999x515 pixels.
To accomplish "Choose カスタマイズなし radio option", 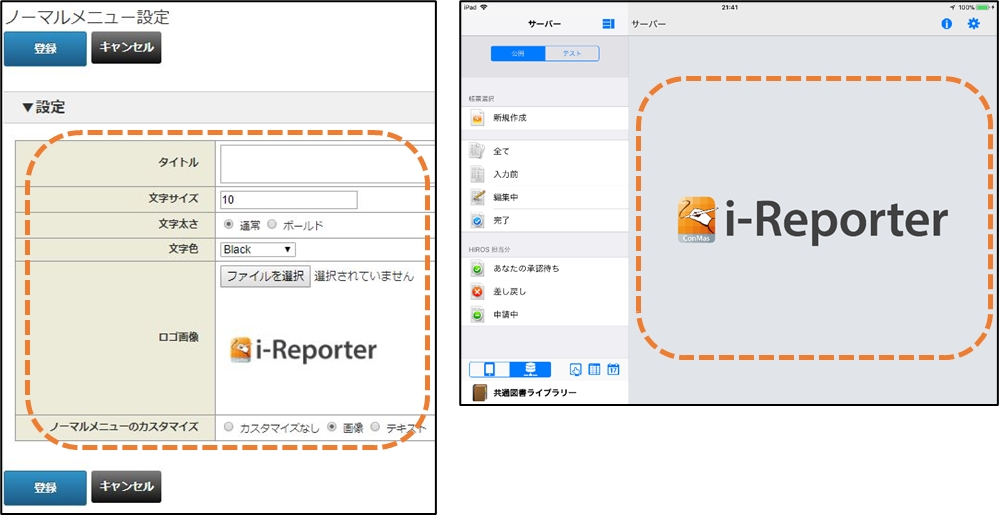I will click(229, 427).
